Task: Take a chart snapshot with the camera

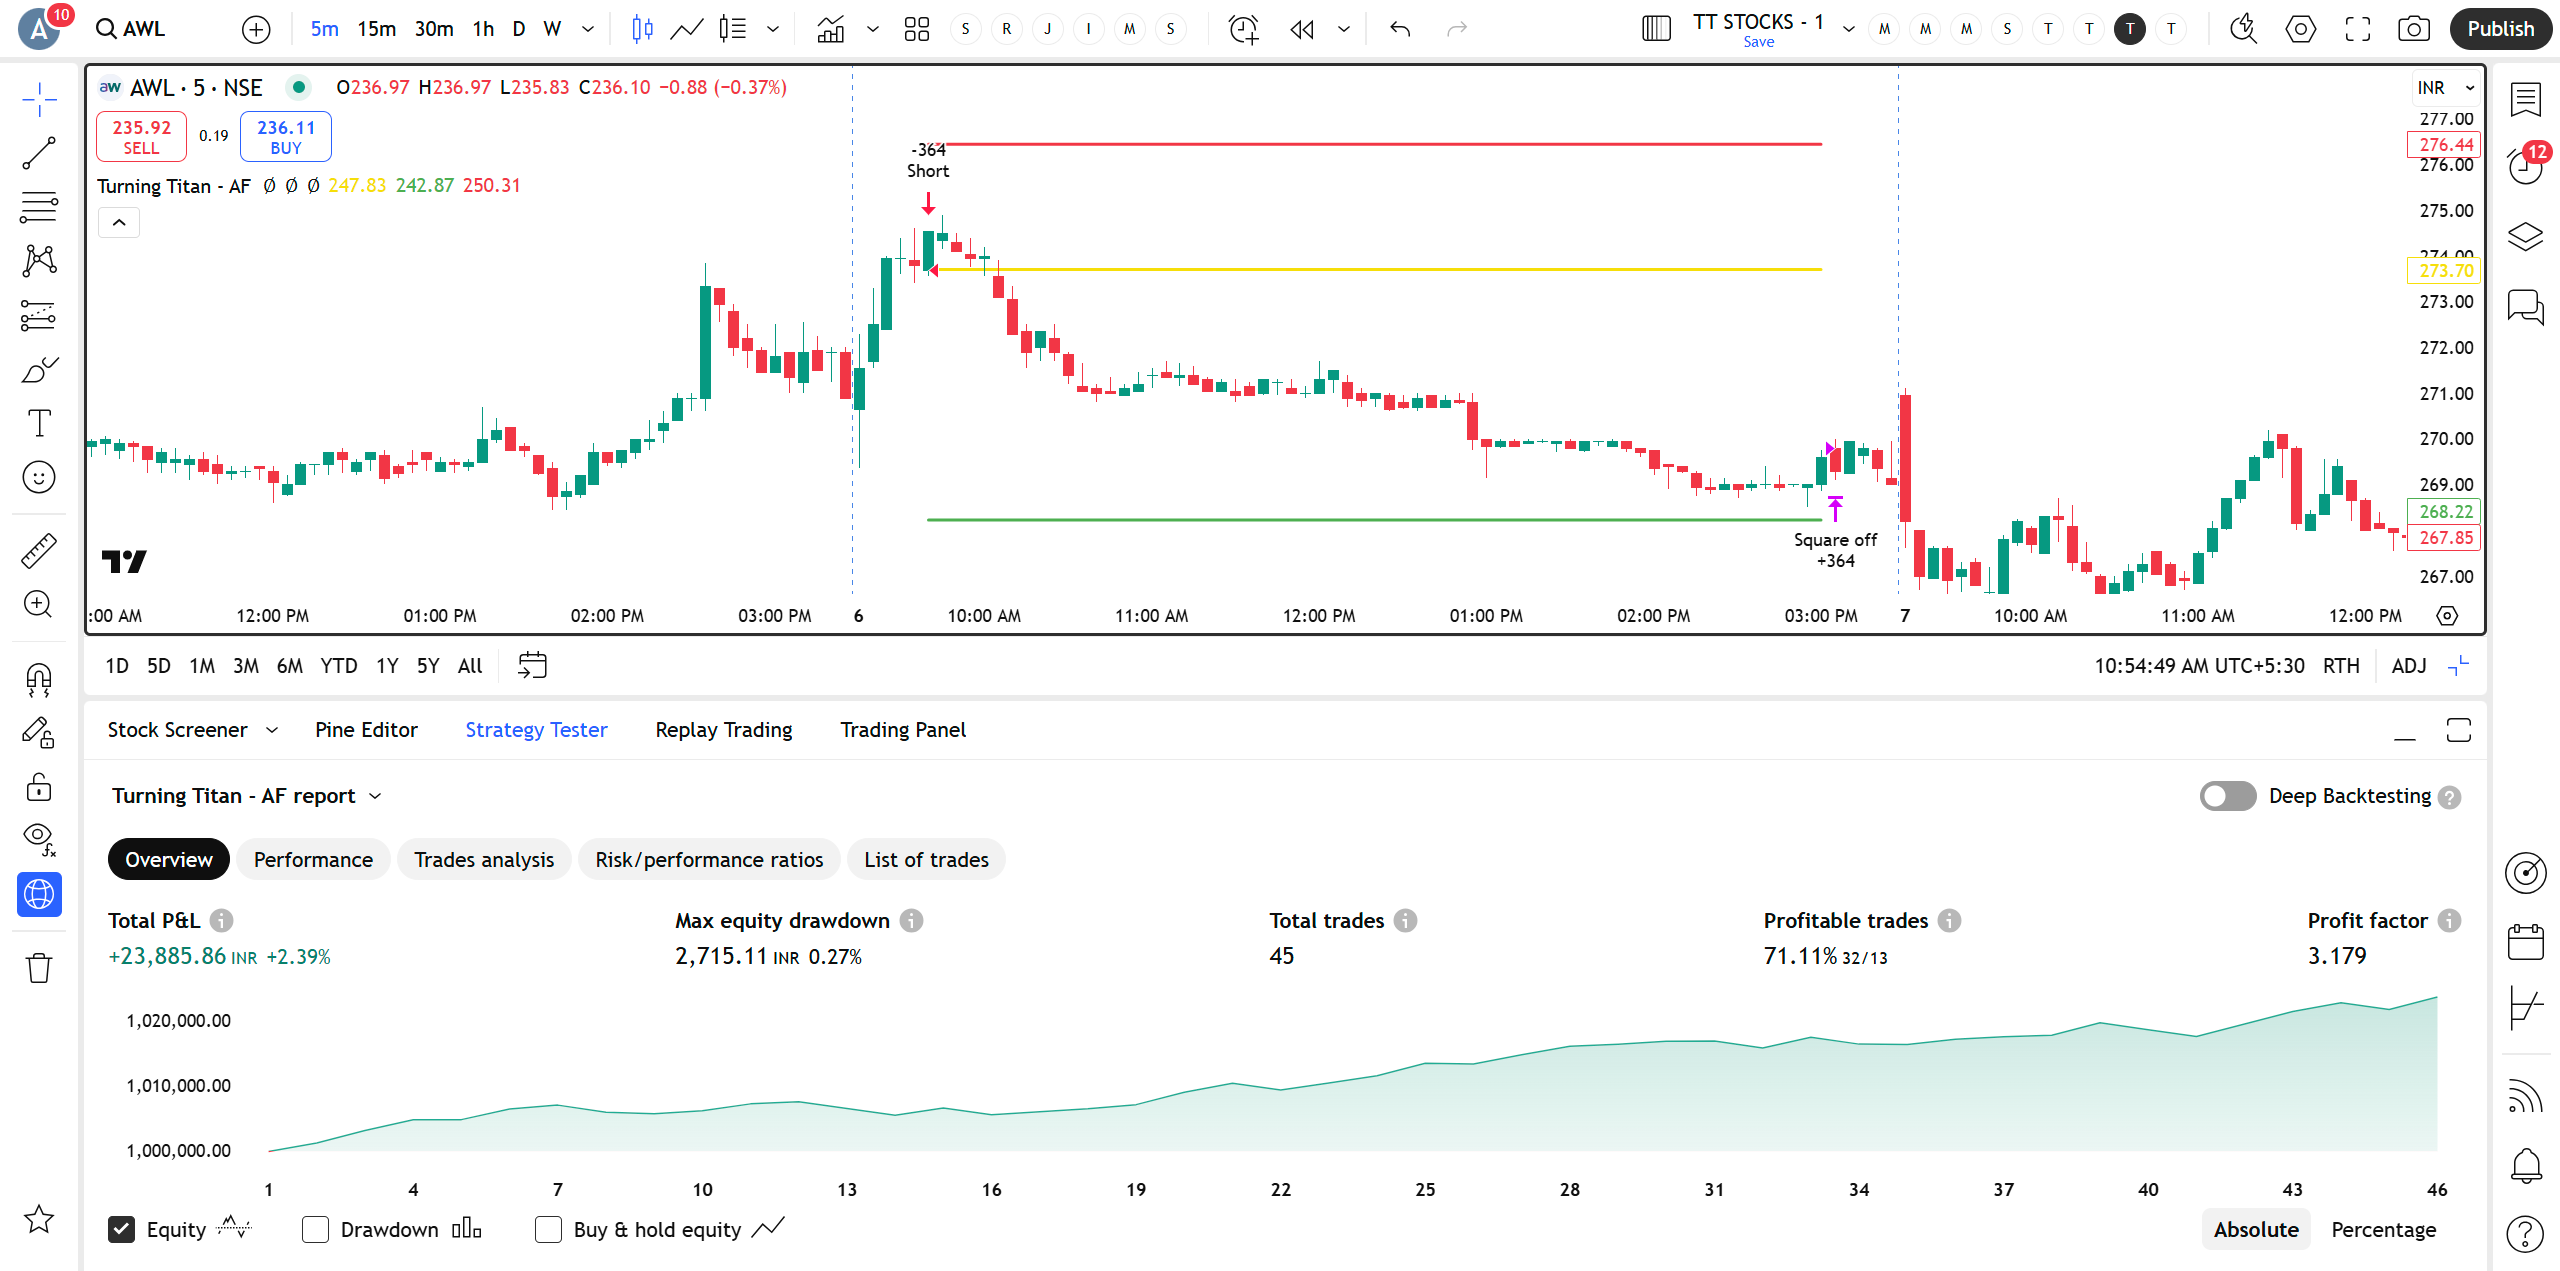Action: pyautogui.click(x=2413, y=29)
